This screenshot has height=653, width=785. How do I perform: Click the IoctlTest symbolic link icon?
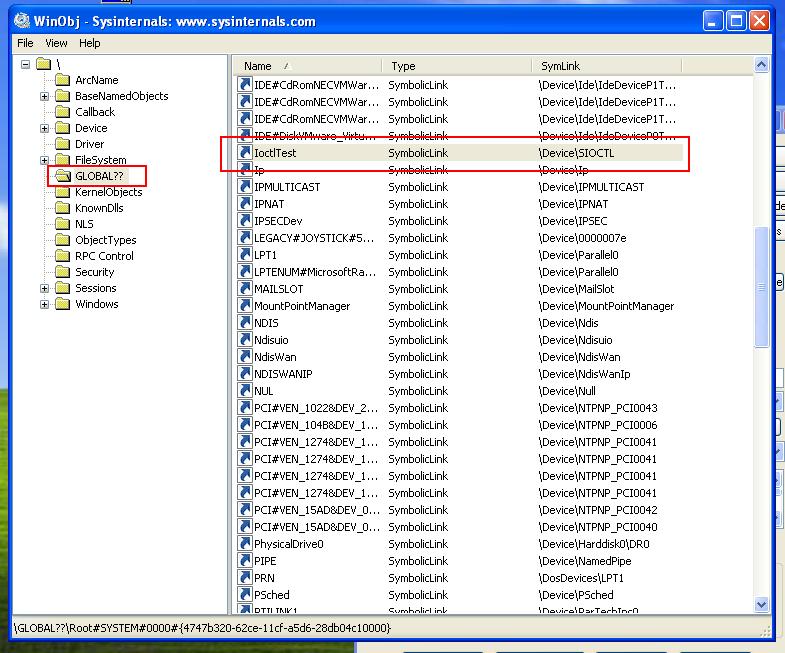(x=245, y=153)
